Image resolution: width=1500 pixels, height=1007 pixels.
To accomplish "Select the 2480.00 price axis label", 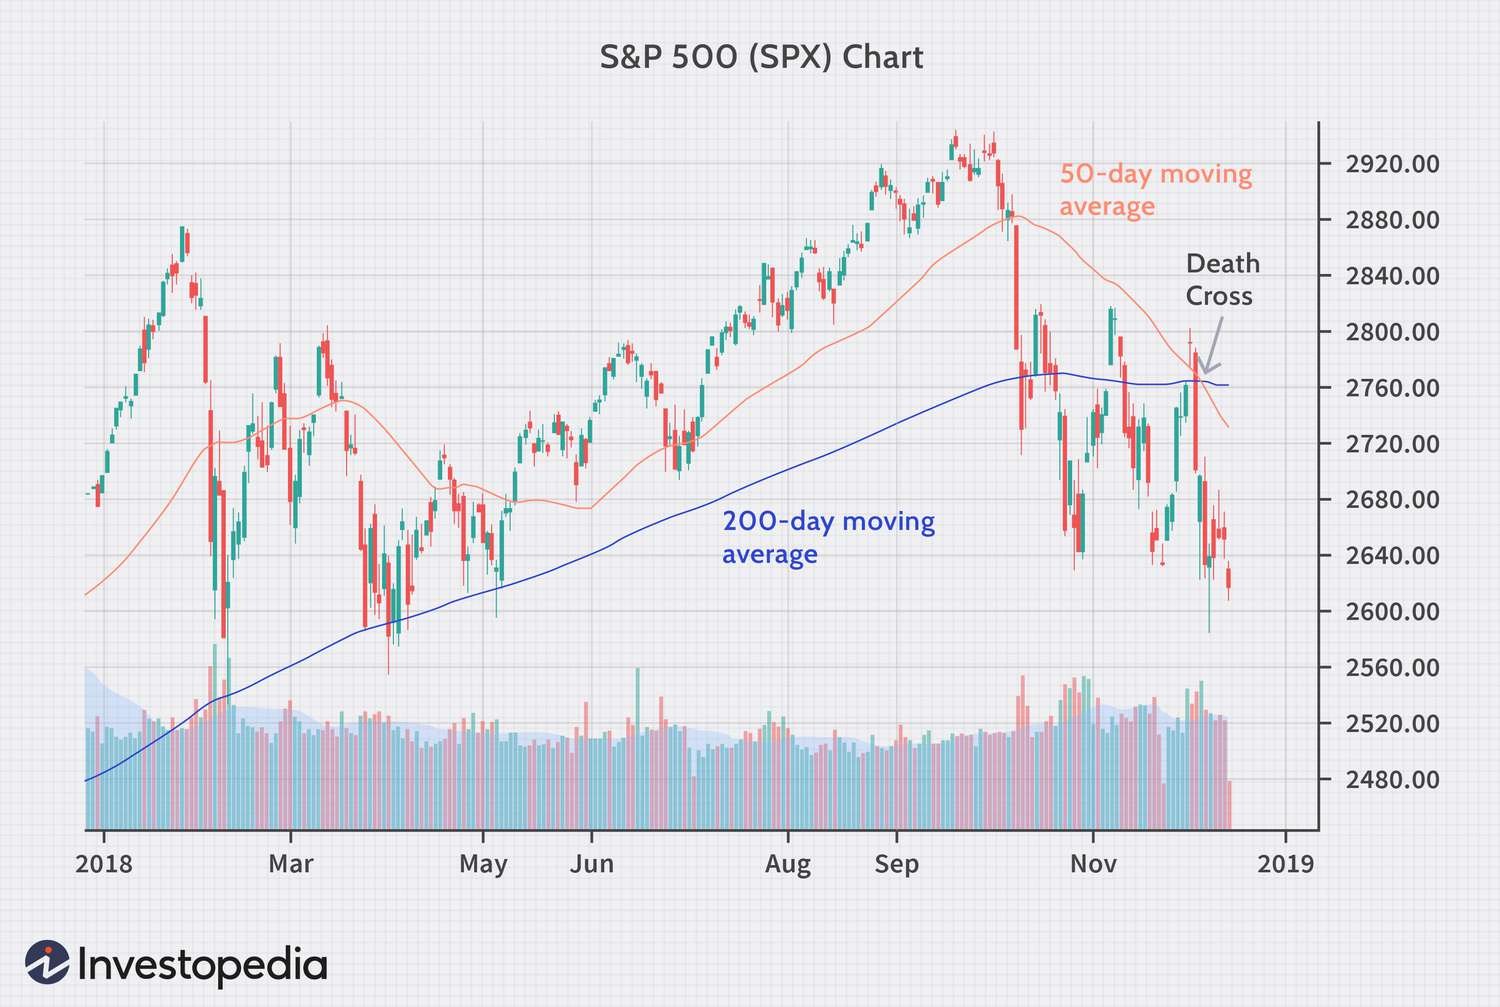I will (1392, 780).
